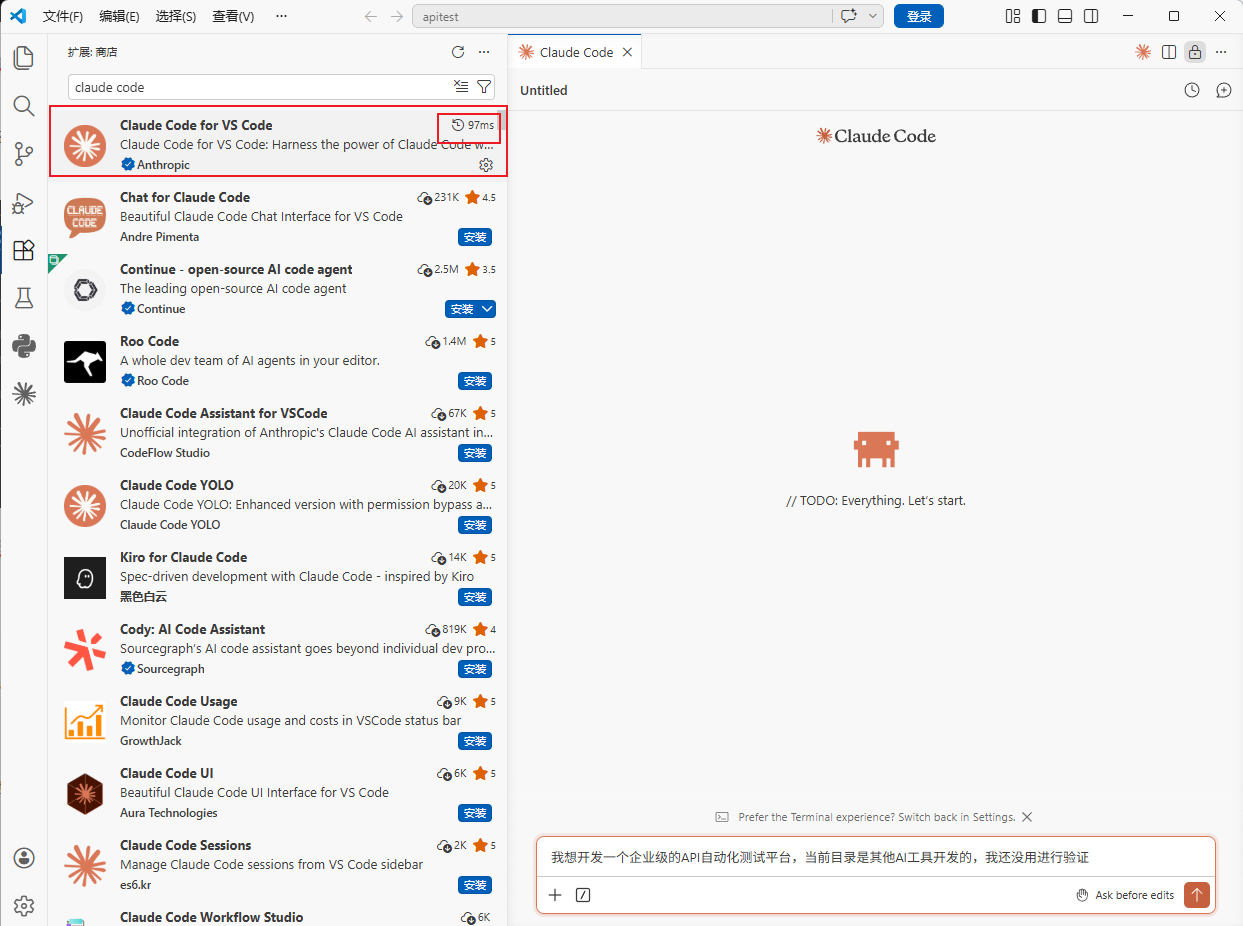Select the Extensions view icon
Viewport: 1243px width, 926px height.
click(24, 250)
